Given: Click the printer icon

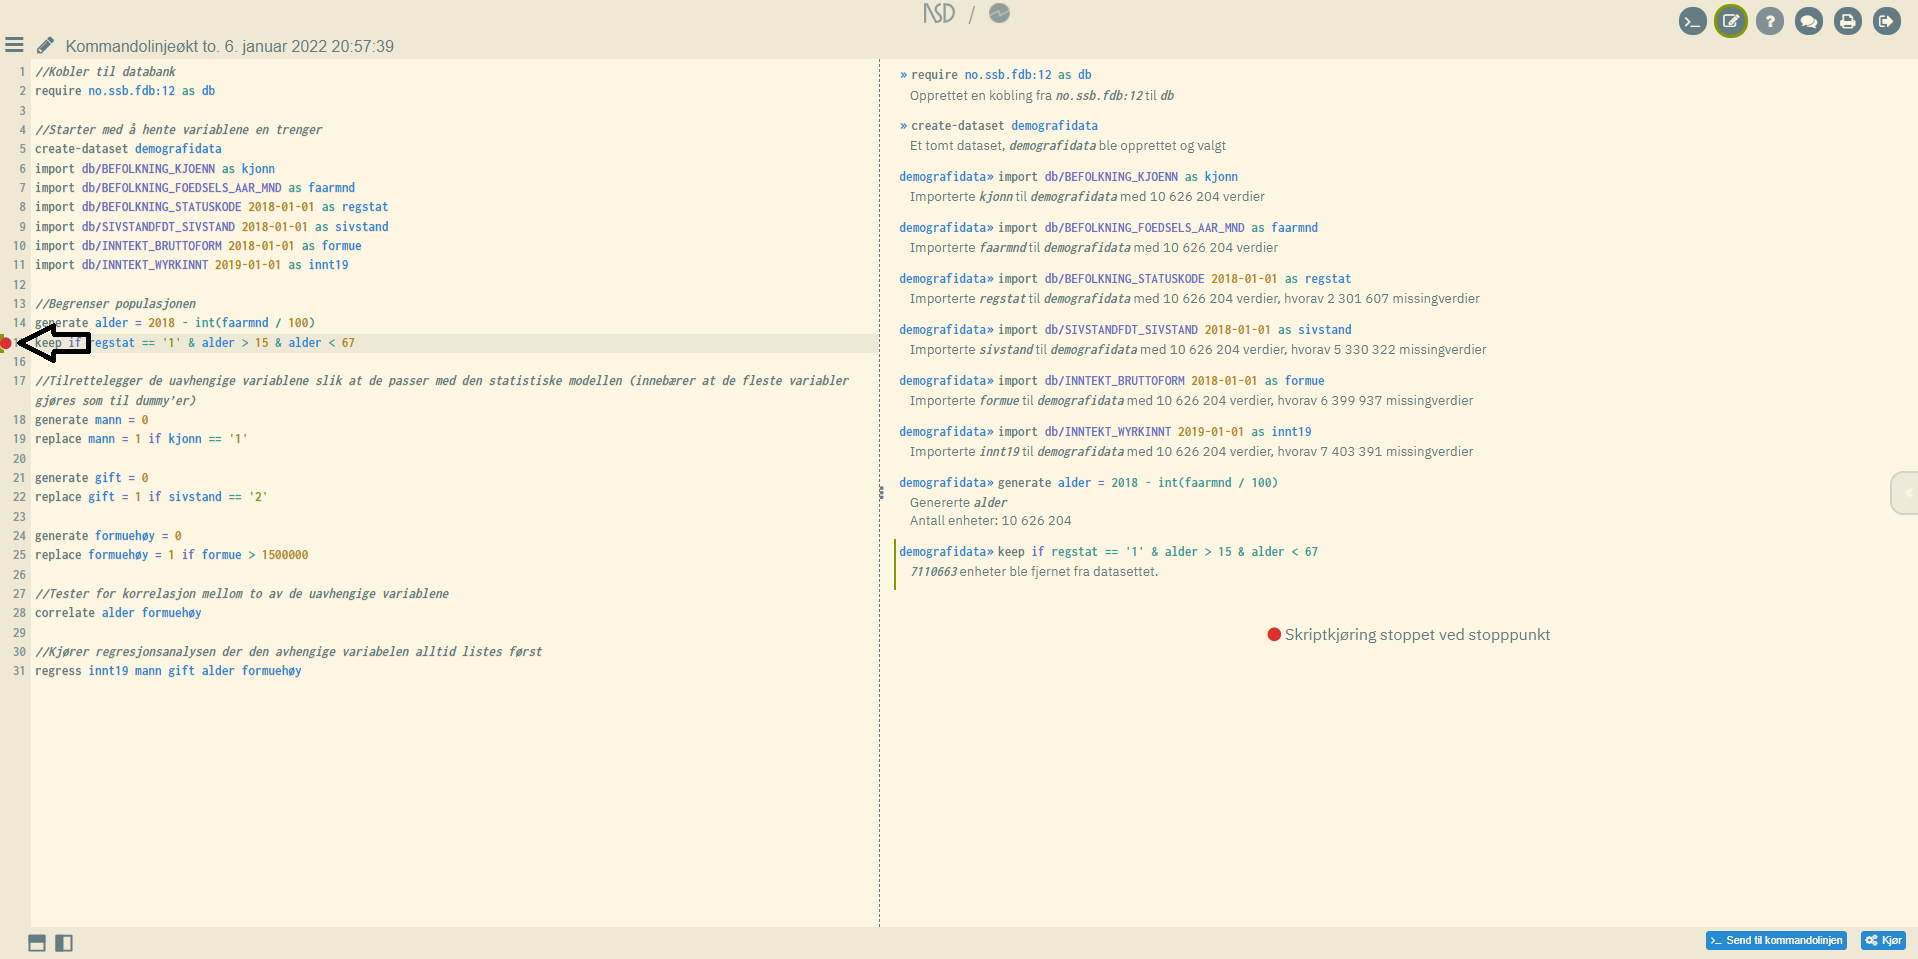Looking at the screenshot, I should [1847, 21].
